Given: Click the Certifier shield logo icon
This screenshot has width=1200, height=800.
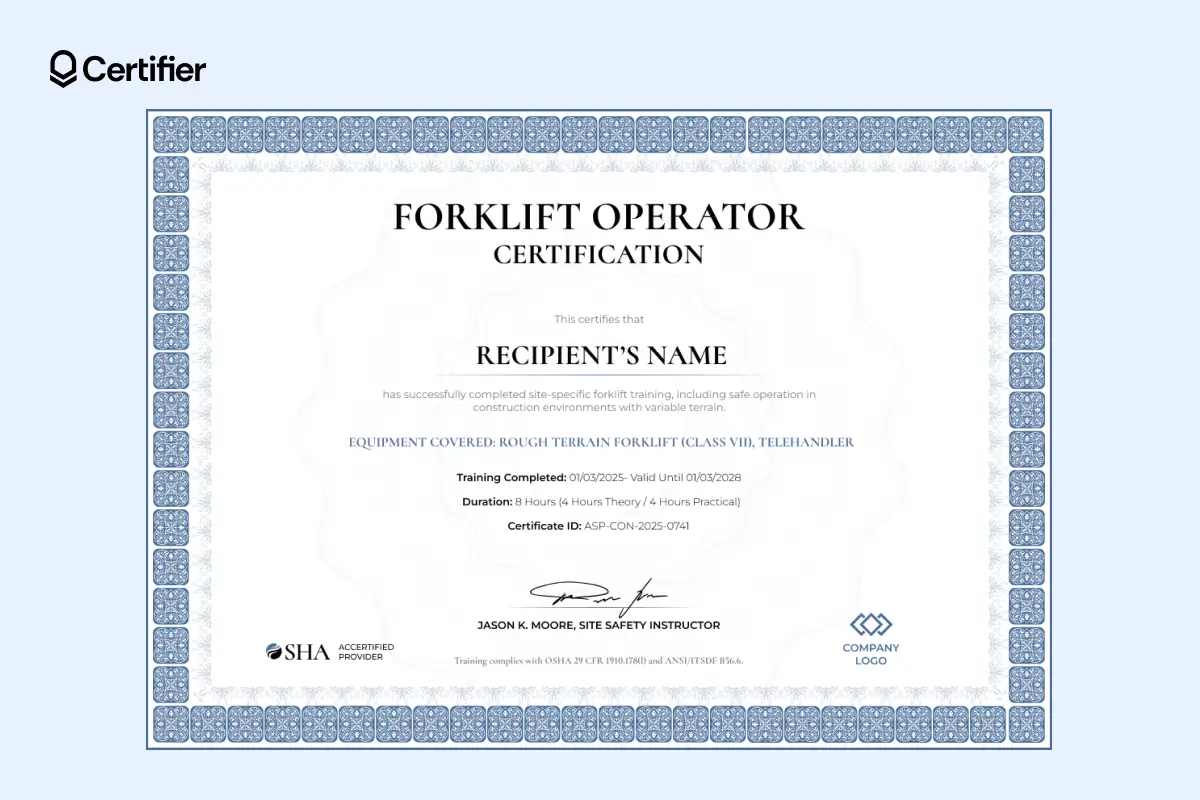Looking at the screenshot, I should (62, 69).
